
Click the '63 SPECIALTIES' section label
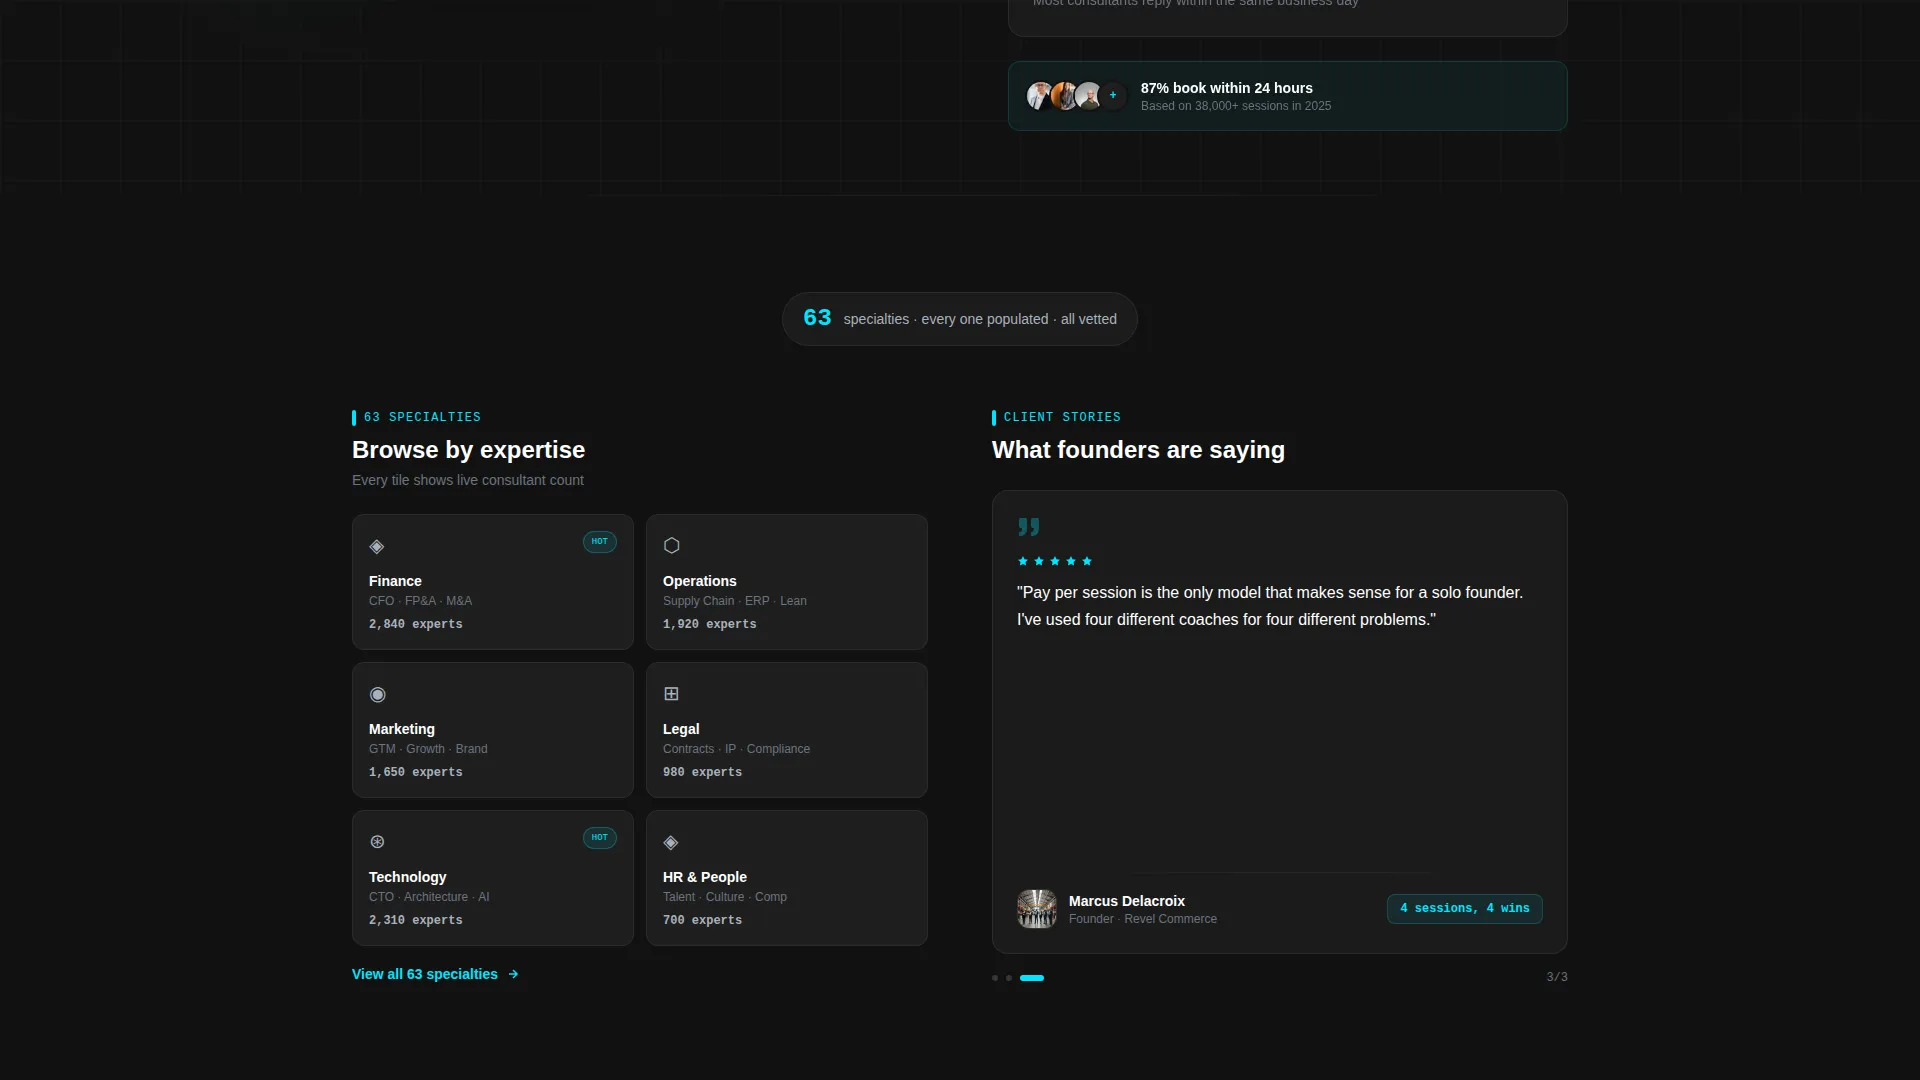click(422, 417)
